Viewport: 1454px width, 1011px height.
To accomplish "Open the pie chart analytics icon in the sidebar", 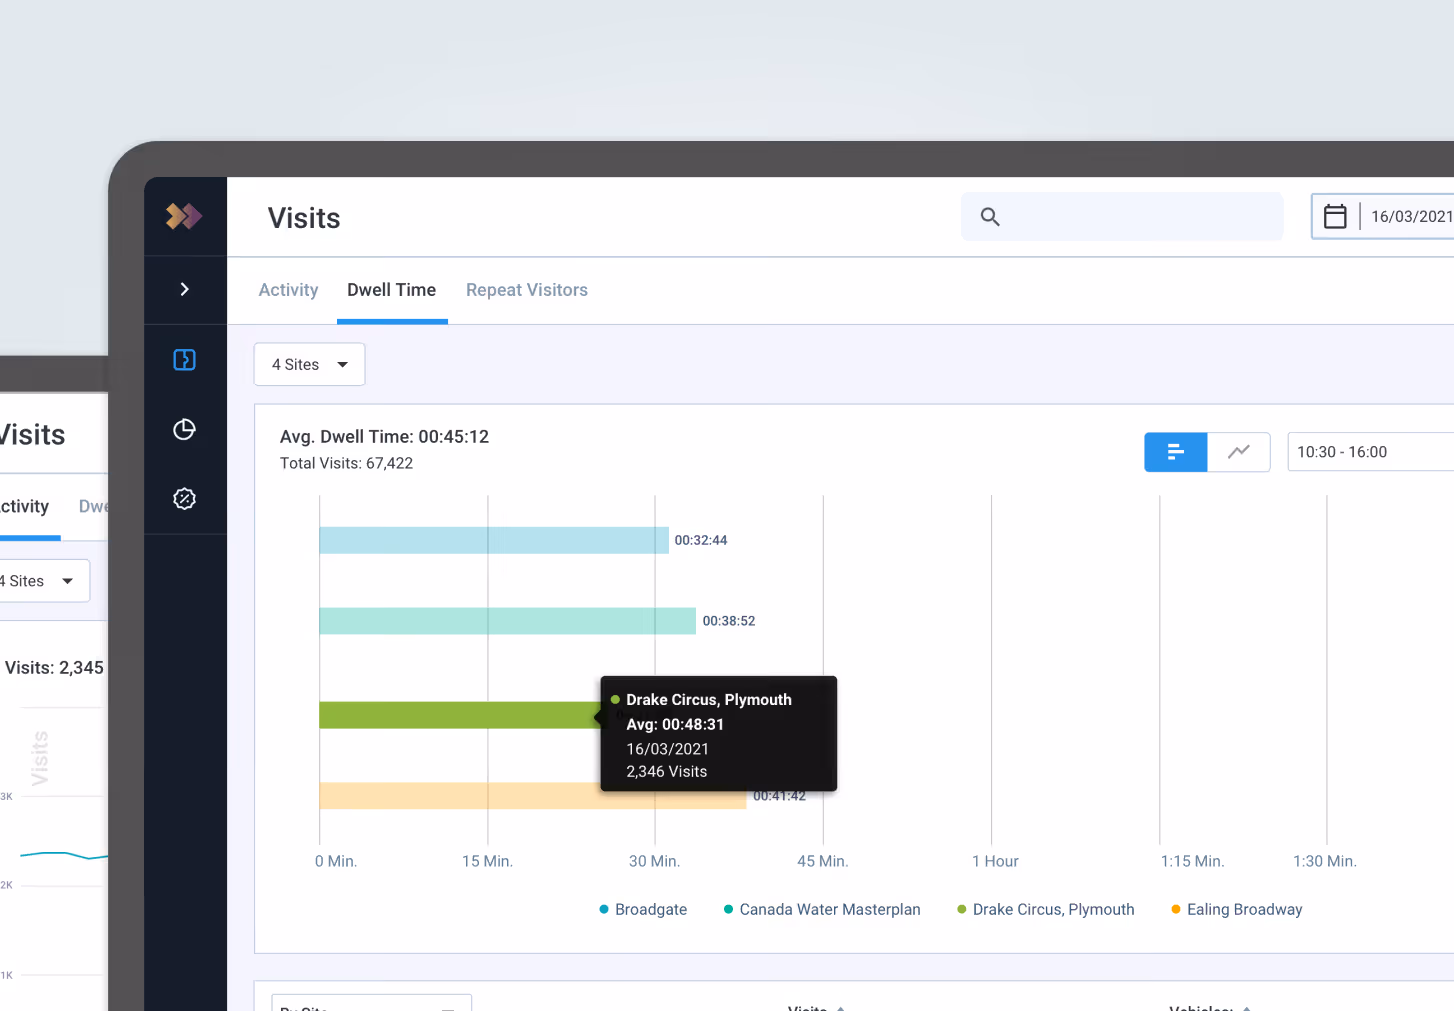I will tap(184, 429).
